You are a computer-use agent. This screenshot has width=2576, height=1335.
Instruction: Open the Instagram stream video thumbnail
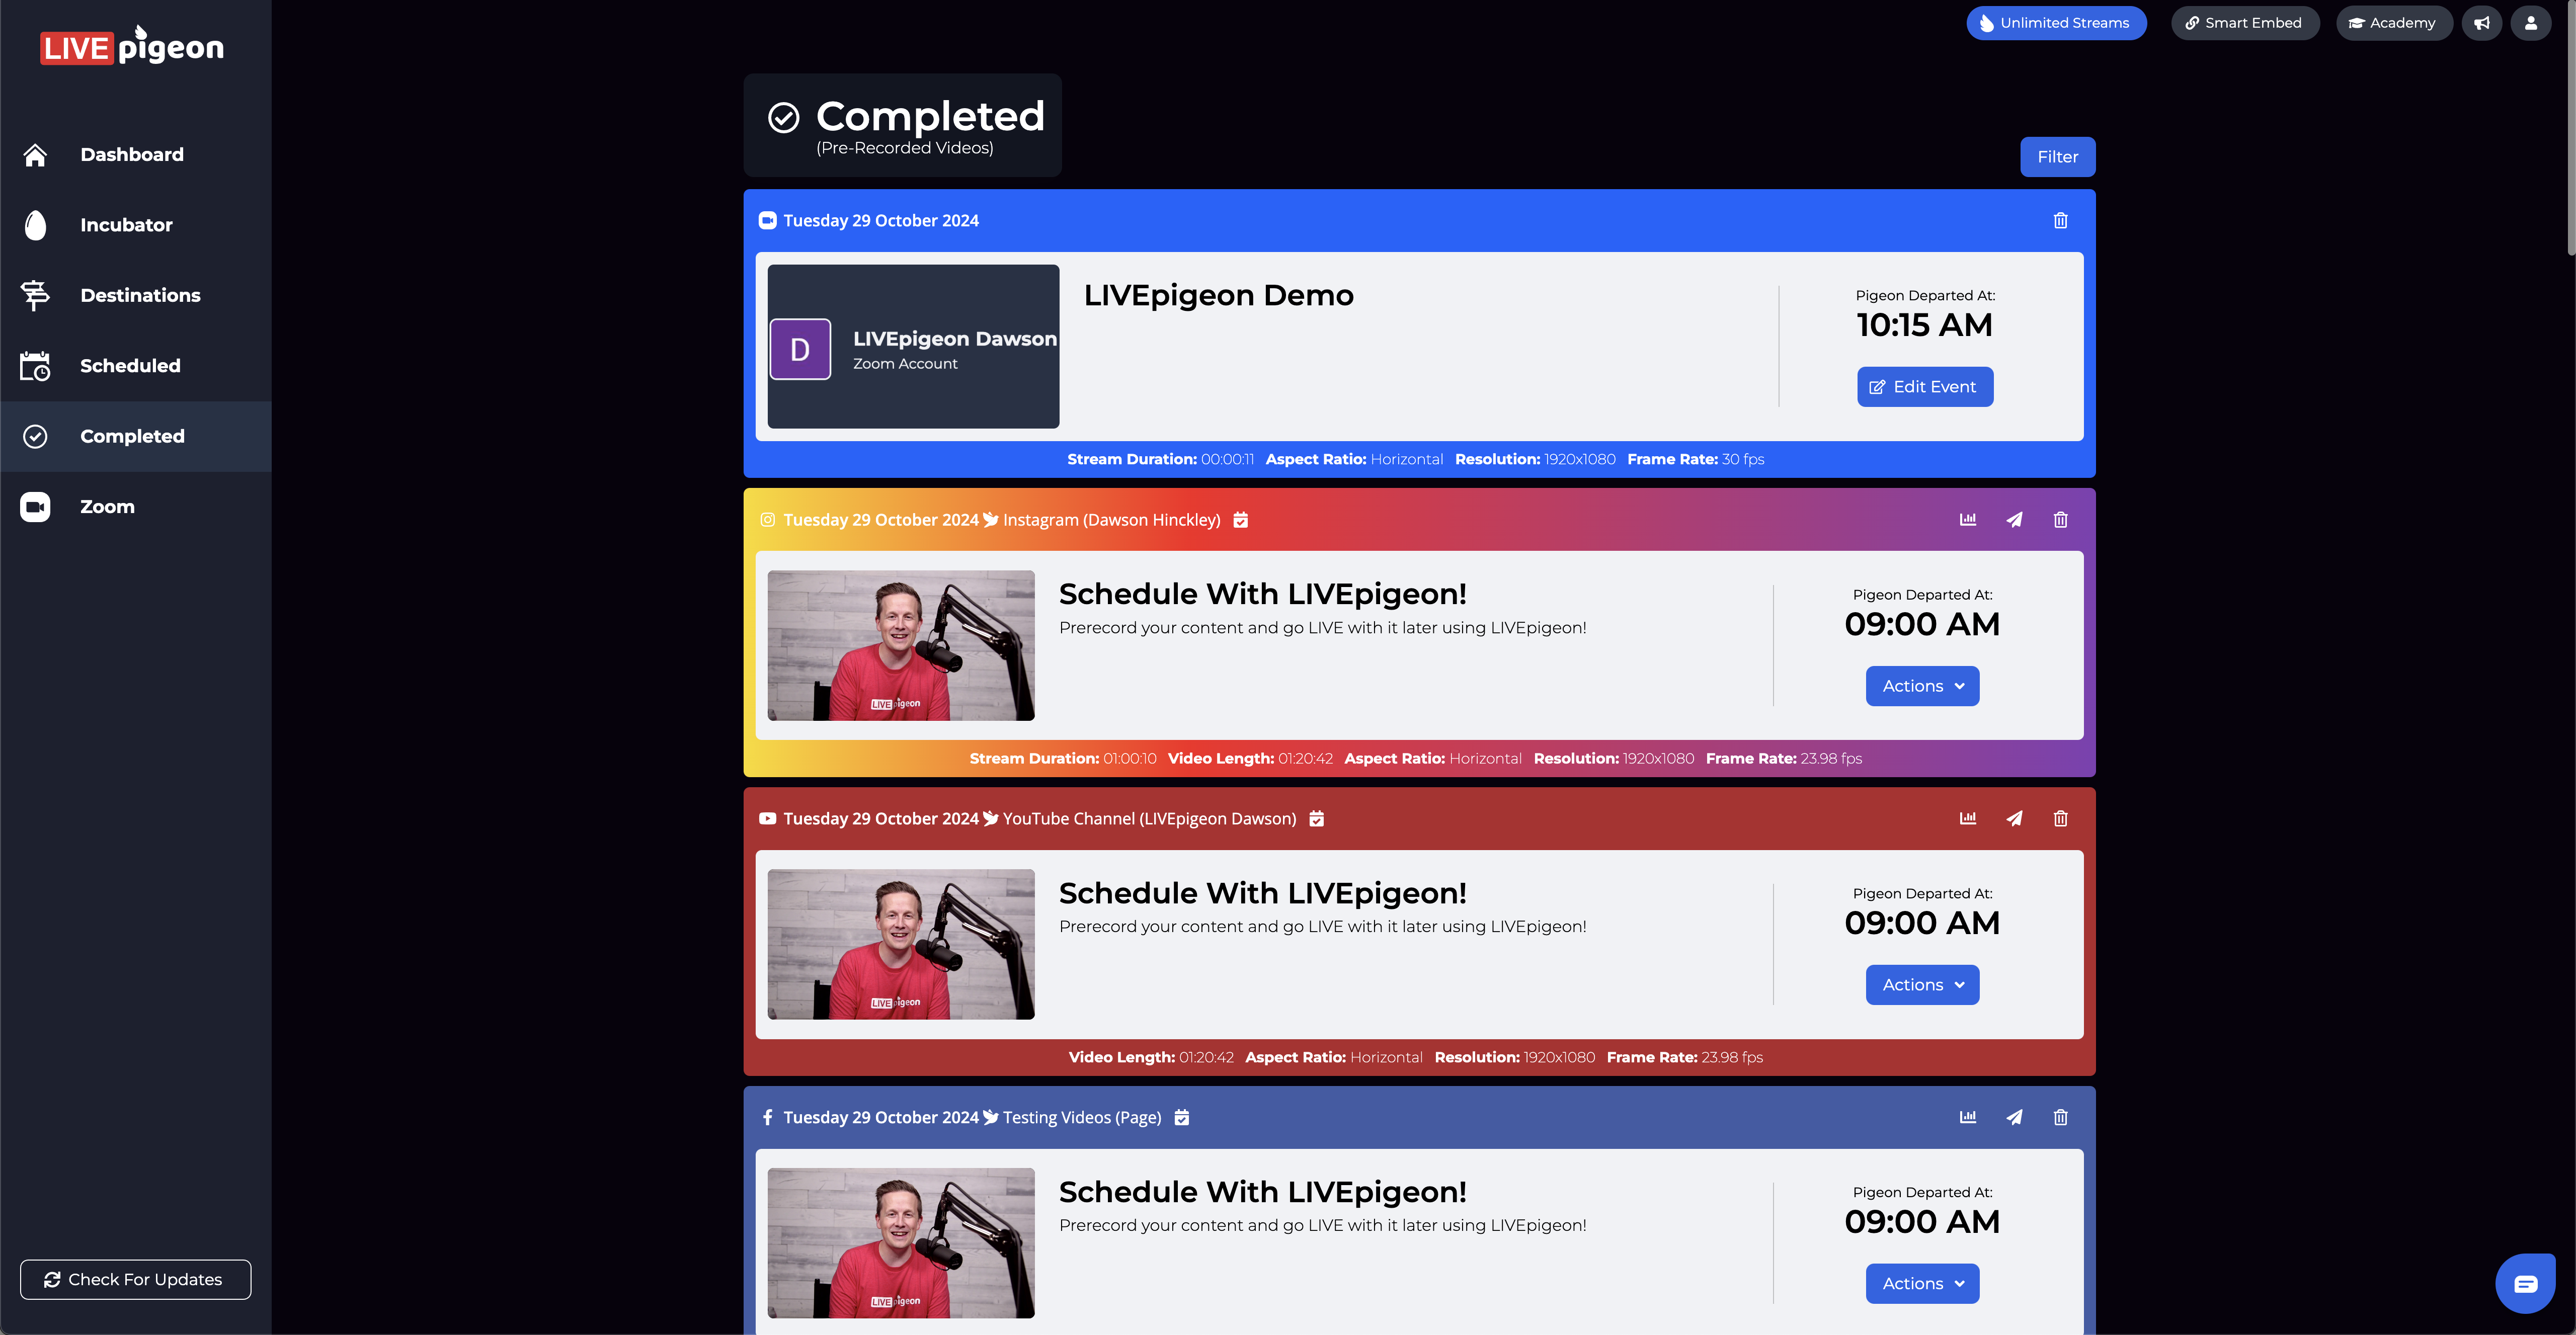[900, 645]
